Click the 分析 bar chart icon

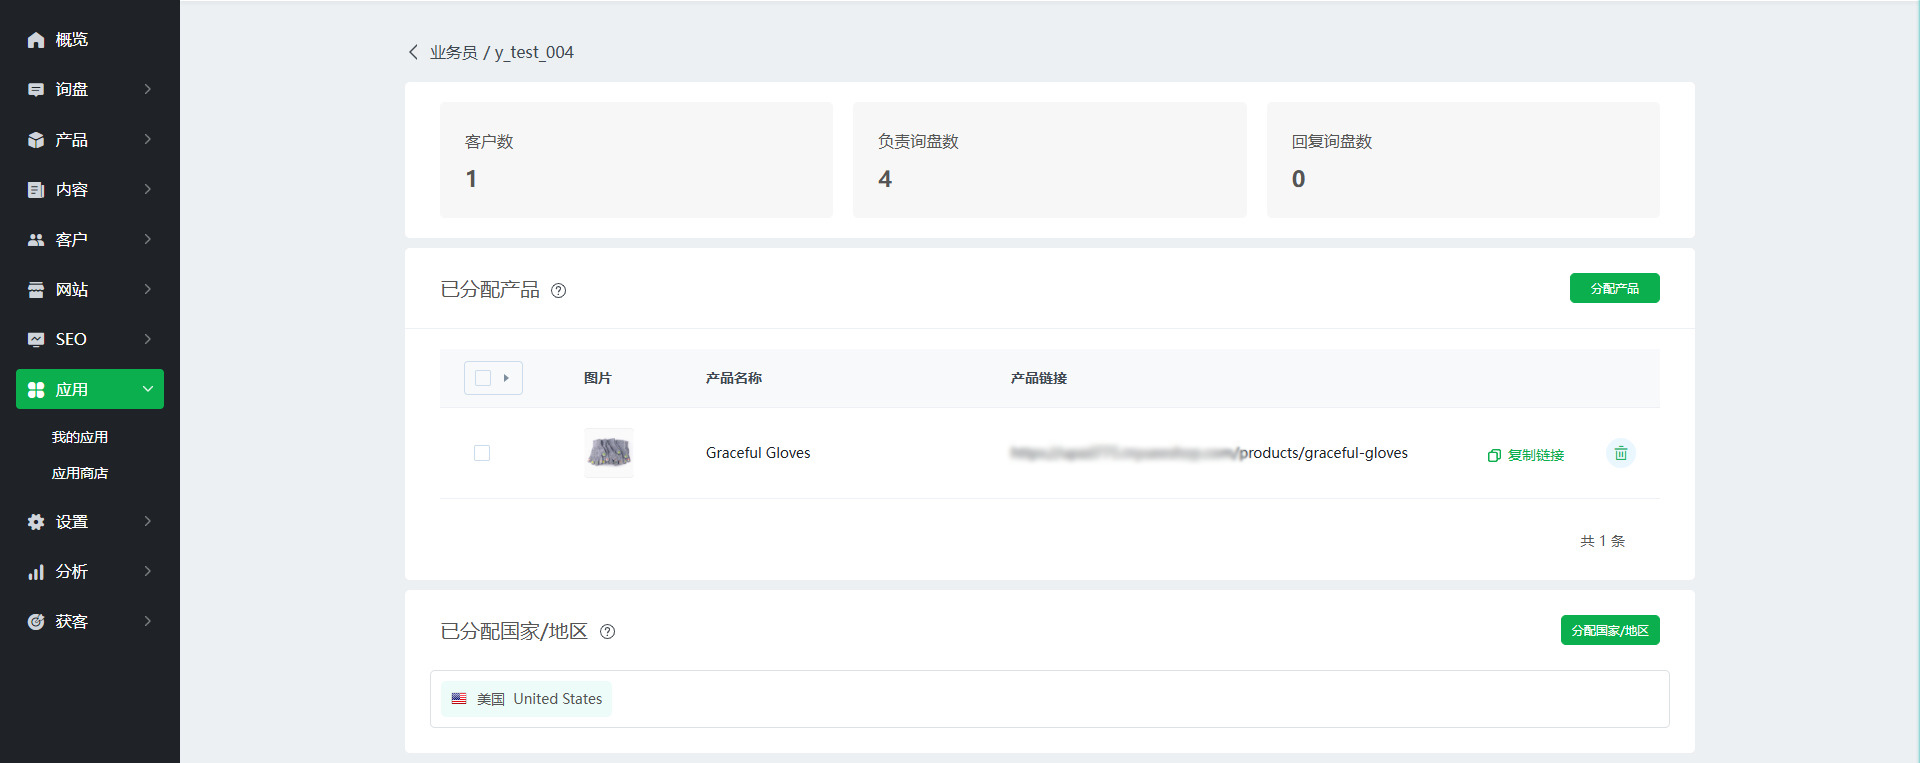point(36,572)
